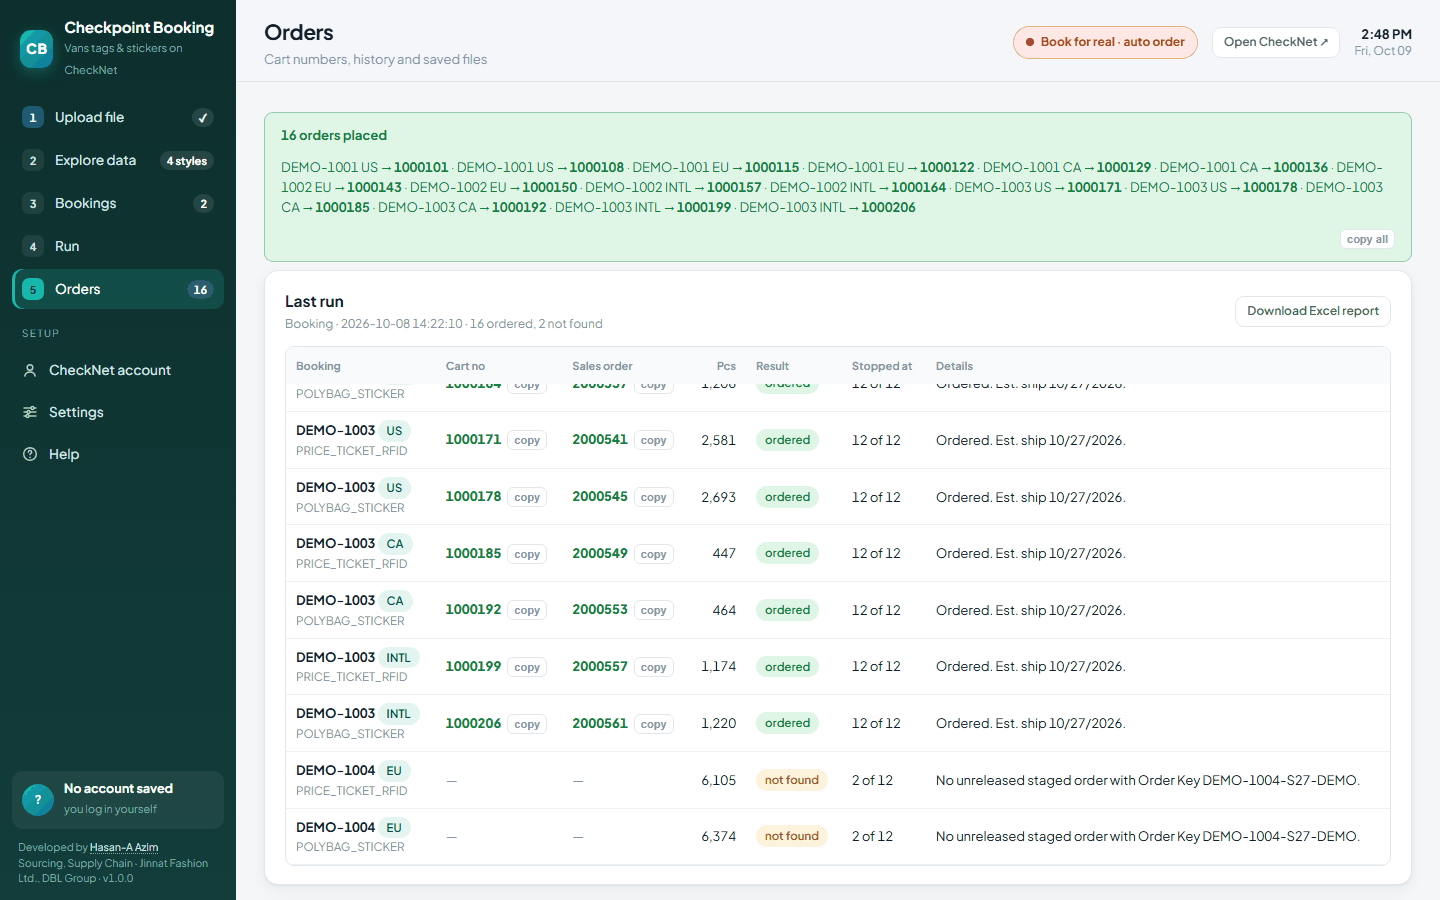Click pieces value 6,105
Viewport: 1440px width, 900px height.
pyautogui.click(x=718, y=780)
